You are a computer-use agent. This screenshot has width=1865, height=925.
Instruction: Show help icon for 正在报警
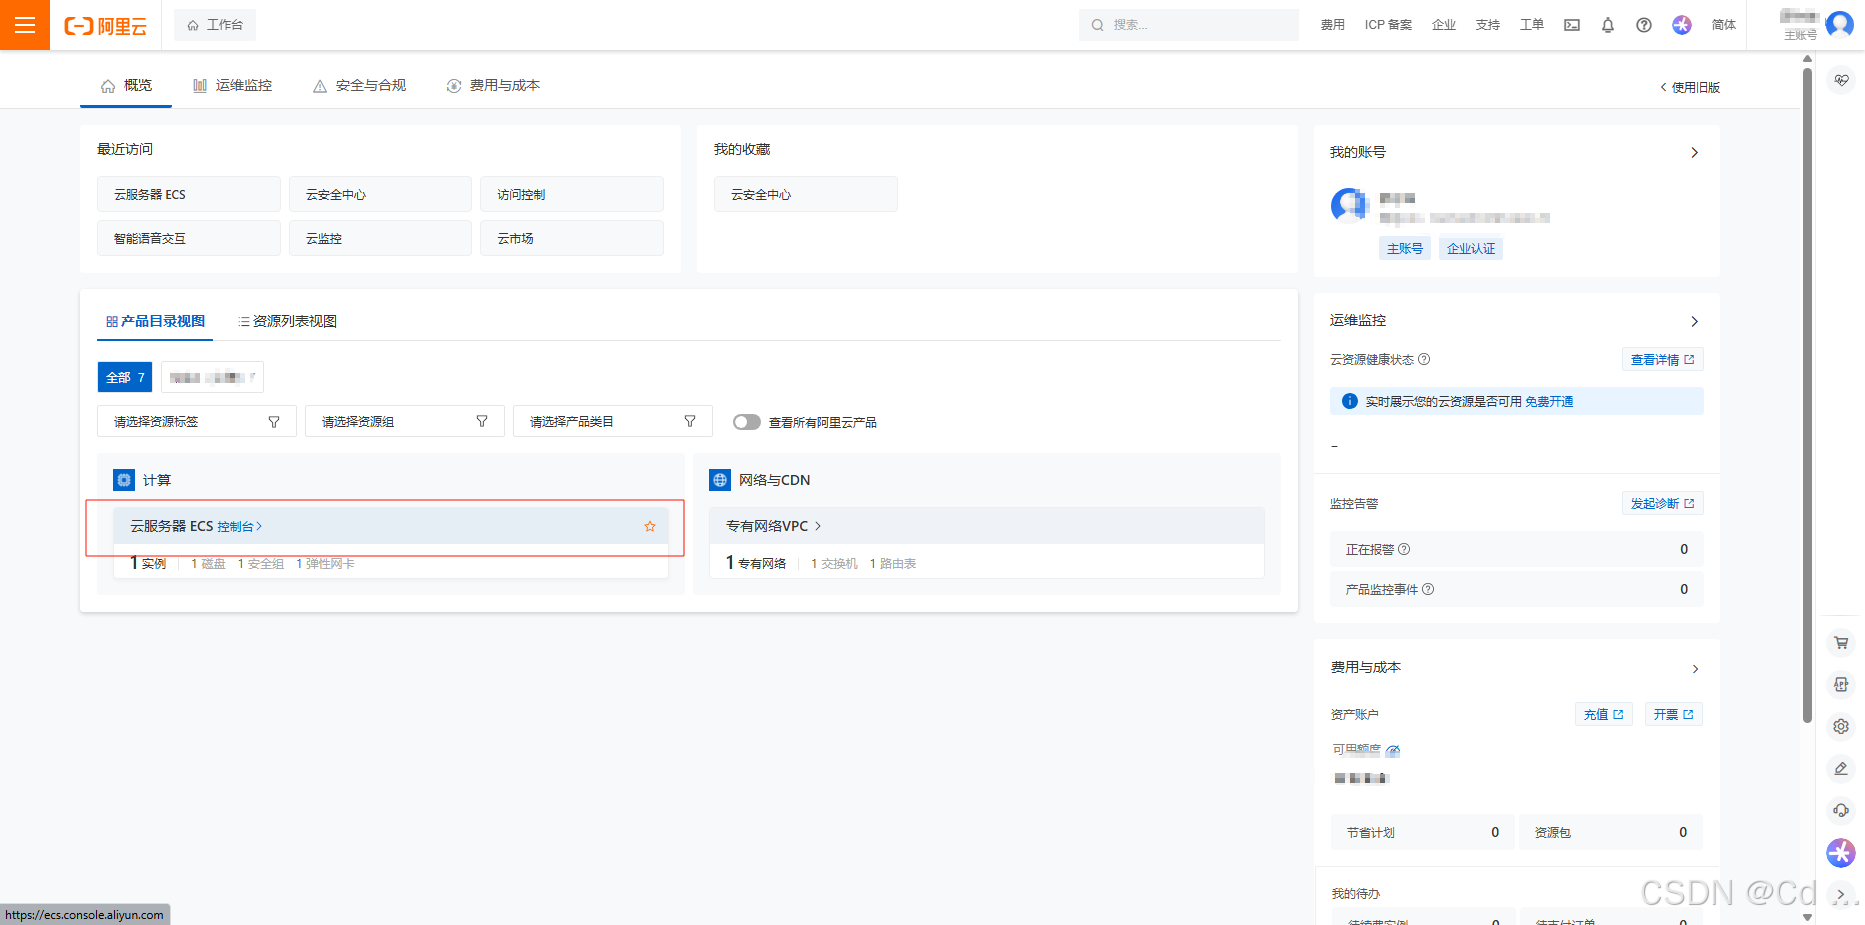coord(1404,549)
